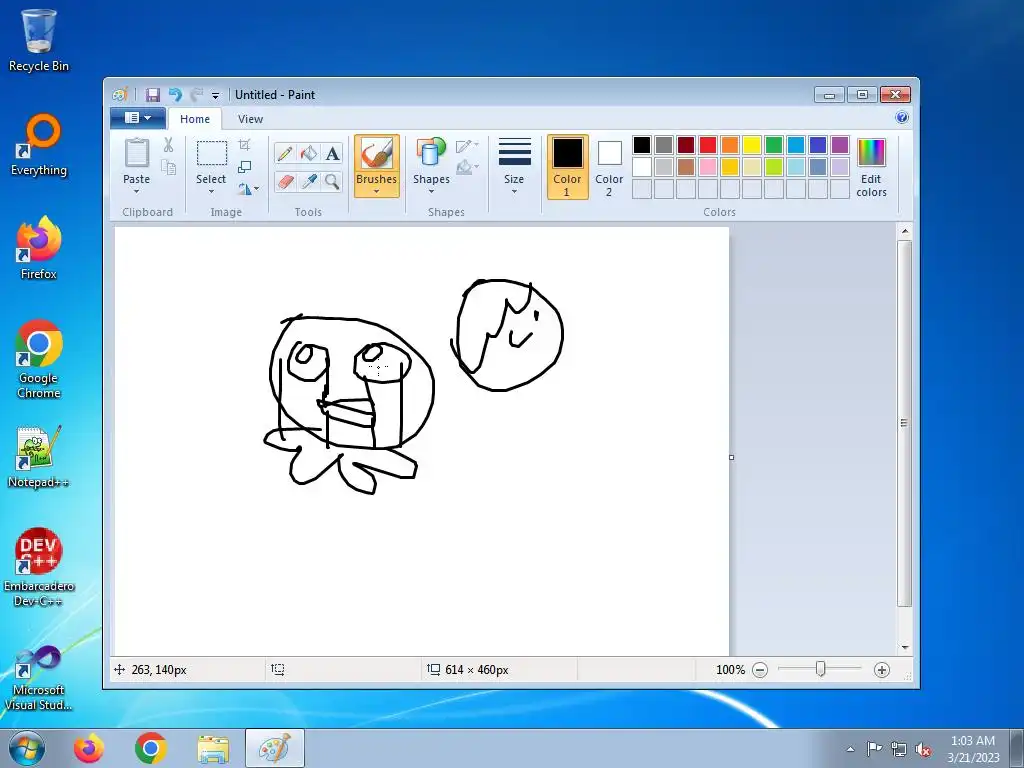Select the Pencil tool
1024x768 pixels.
click(x=285, y=153)
